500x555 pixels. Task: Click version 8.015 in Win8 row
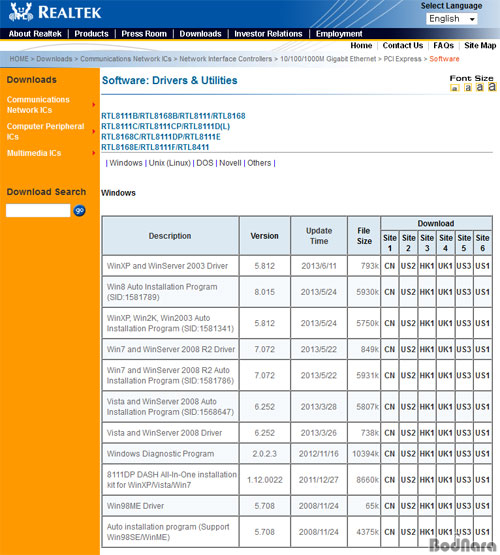coord(265,292)
